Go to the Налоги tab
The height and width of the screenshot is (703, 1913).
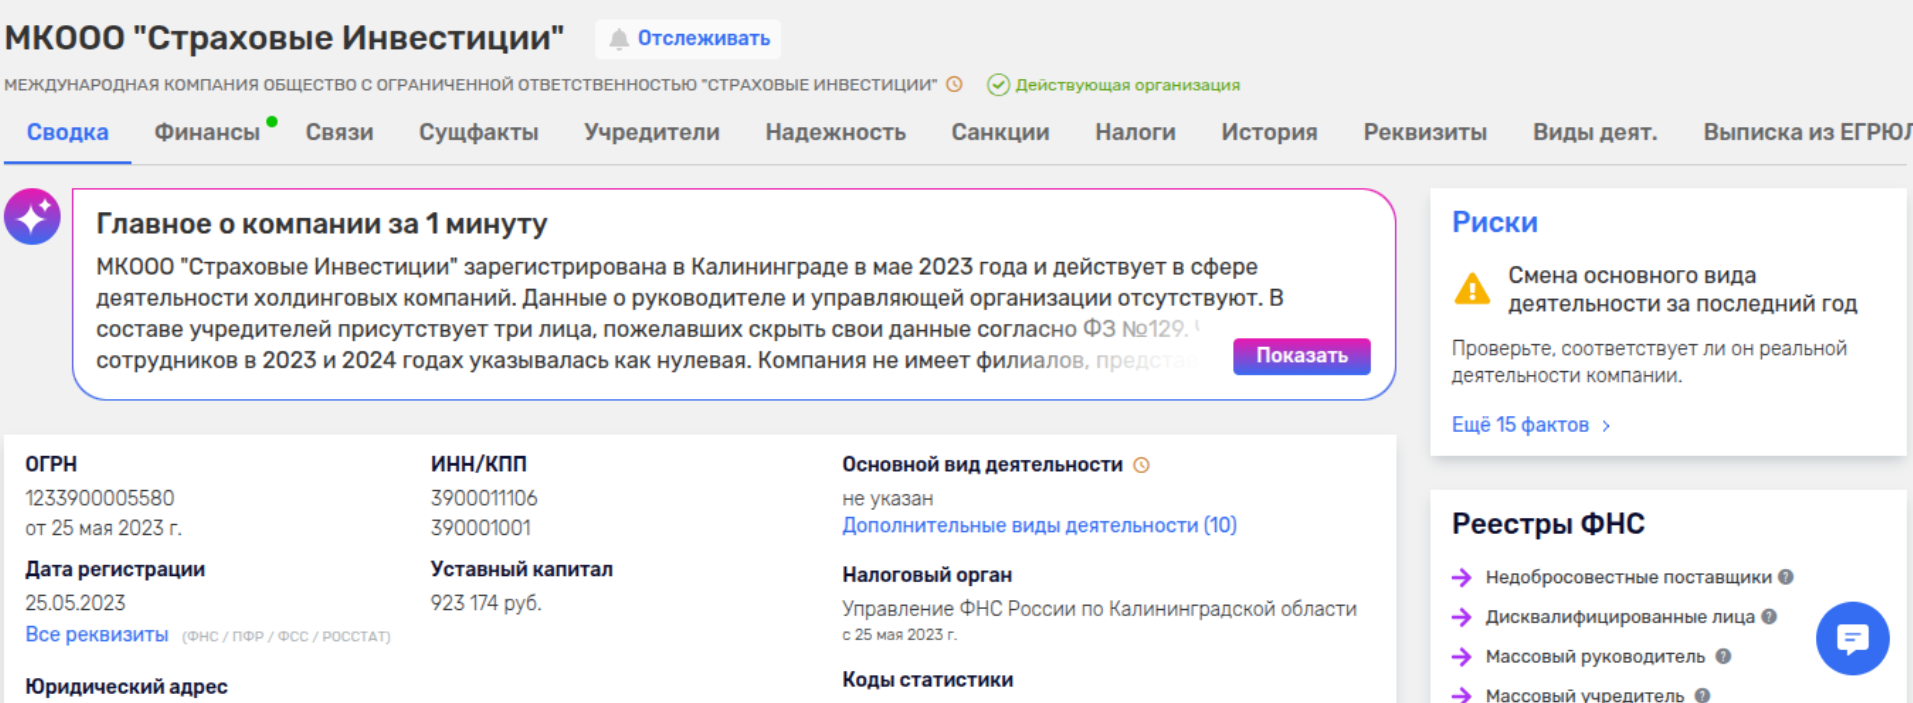pyautogui.click(x=1135, y=132)
